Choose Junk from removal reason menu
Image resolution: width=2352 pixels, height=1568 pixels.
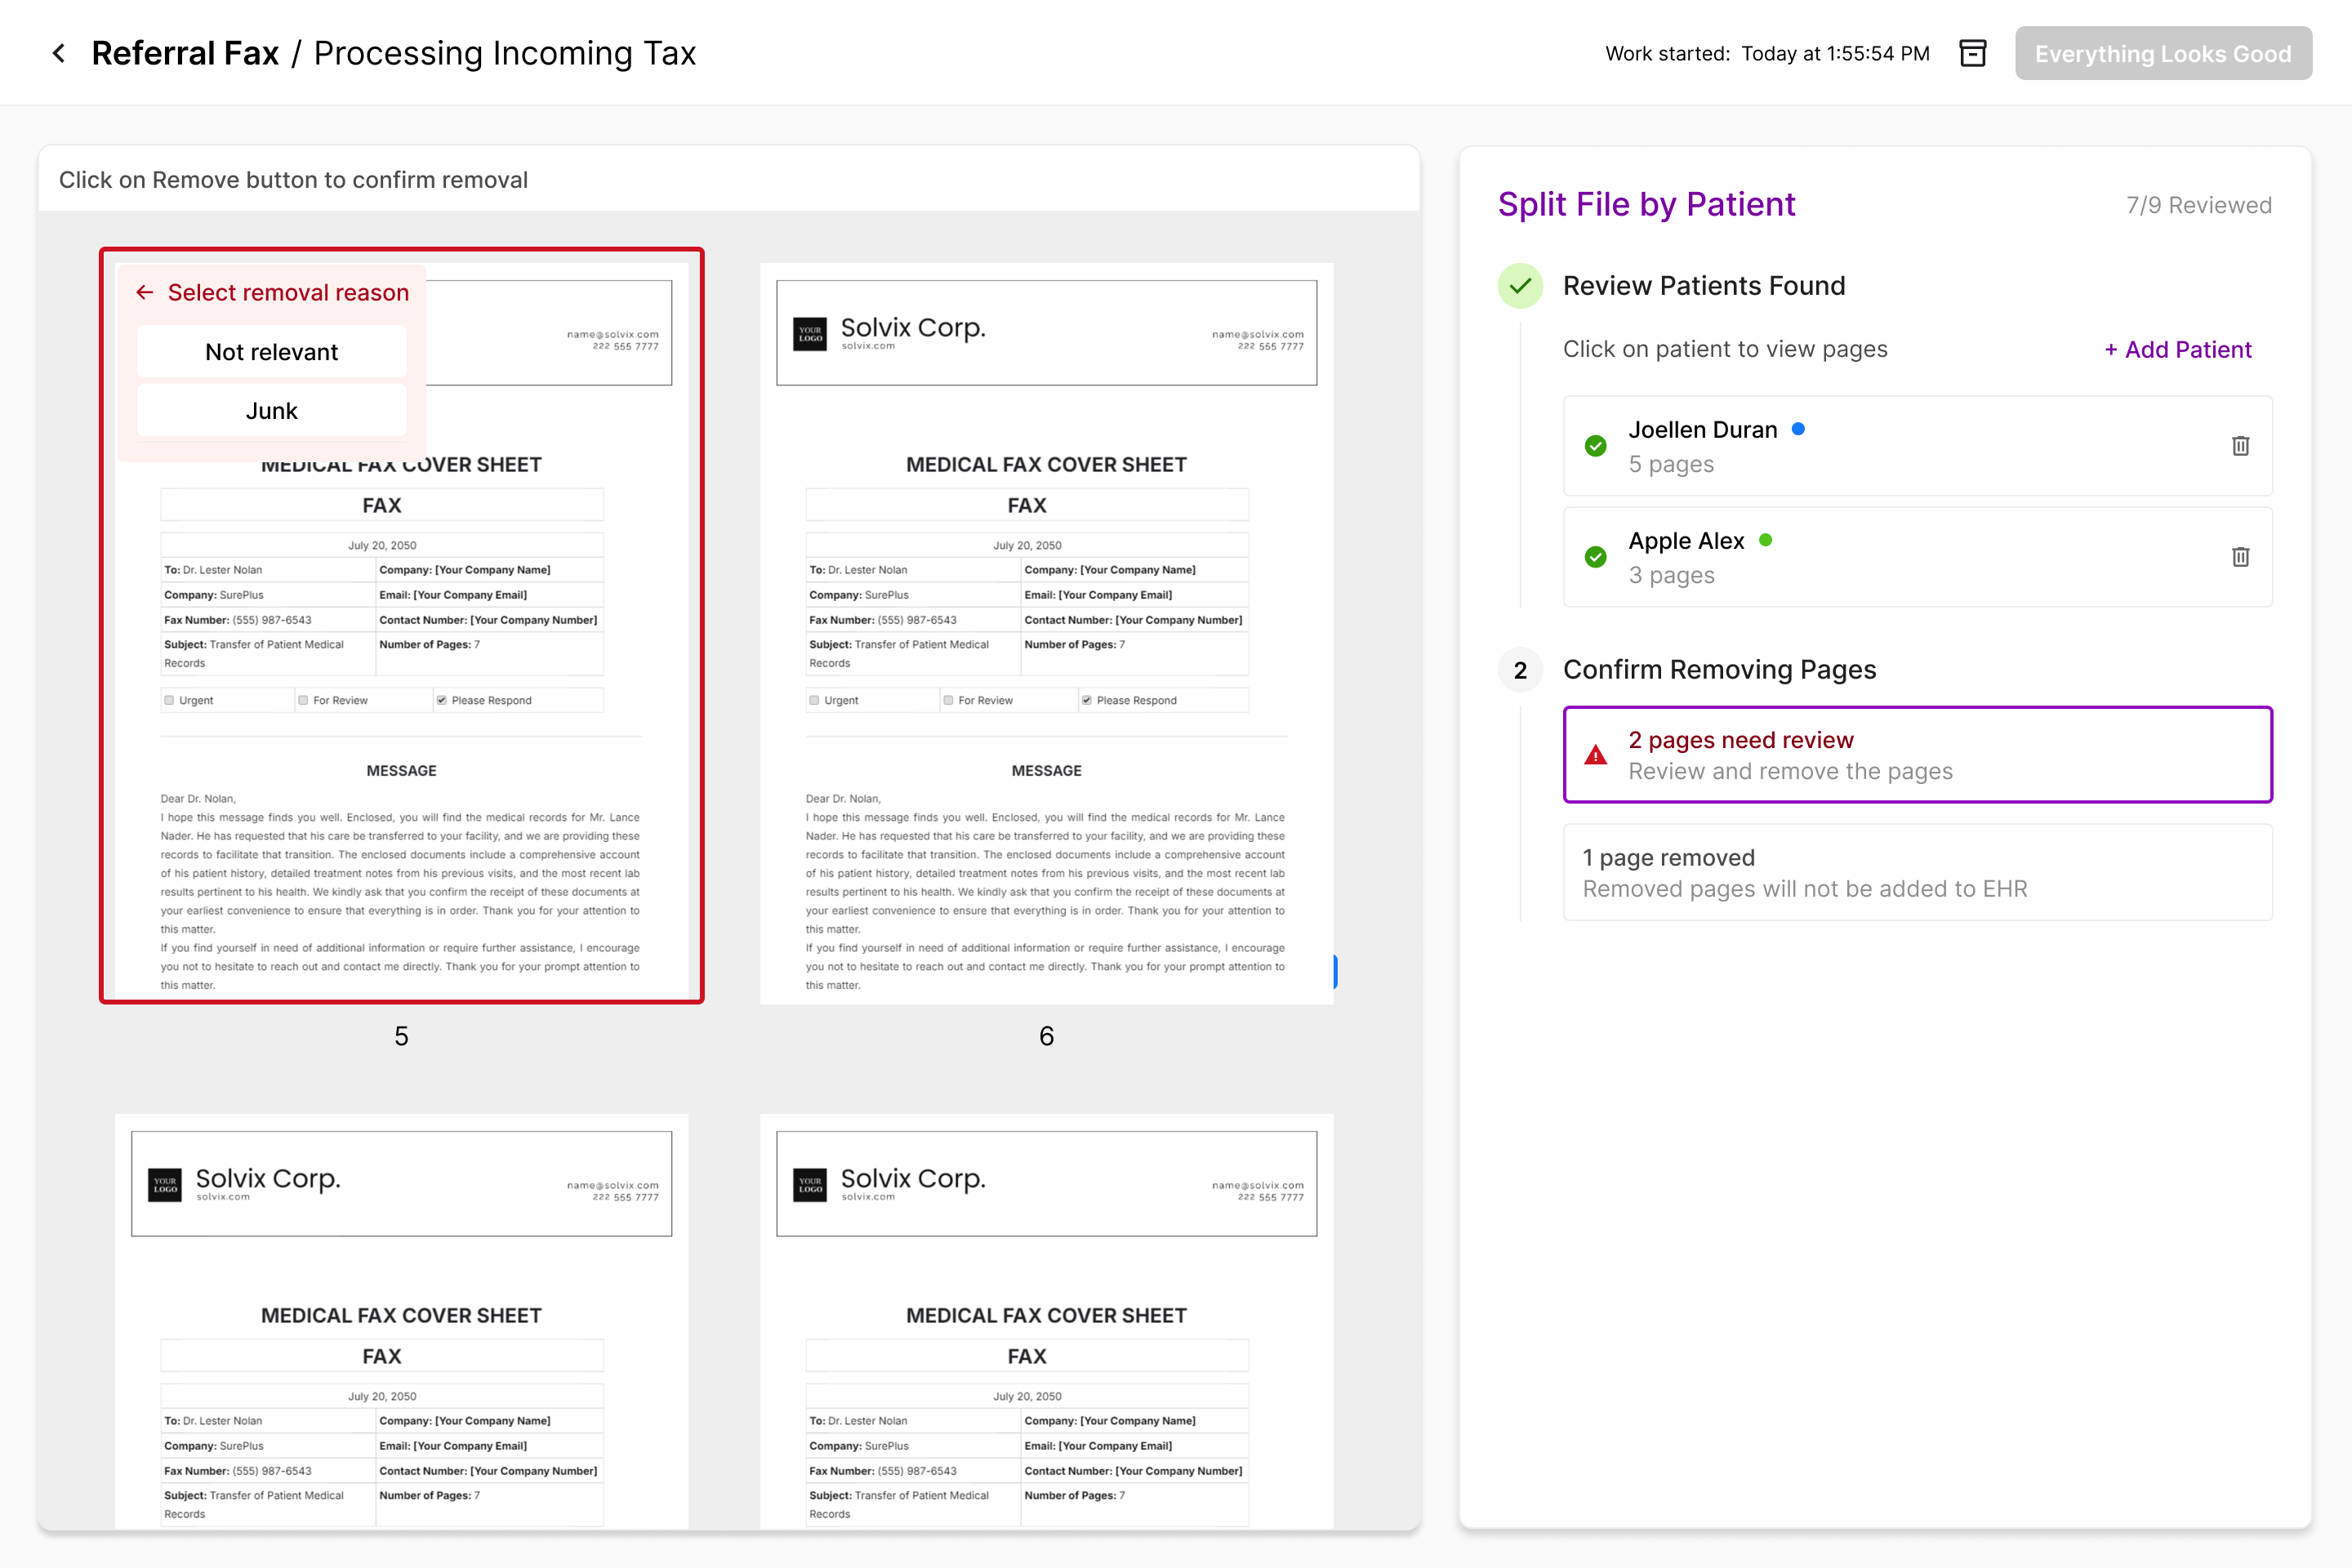click(x=271, y=410)
